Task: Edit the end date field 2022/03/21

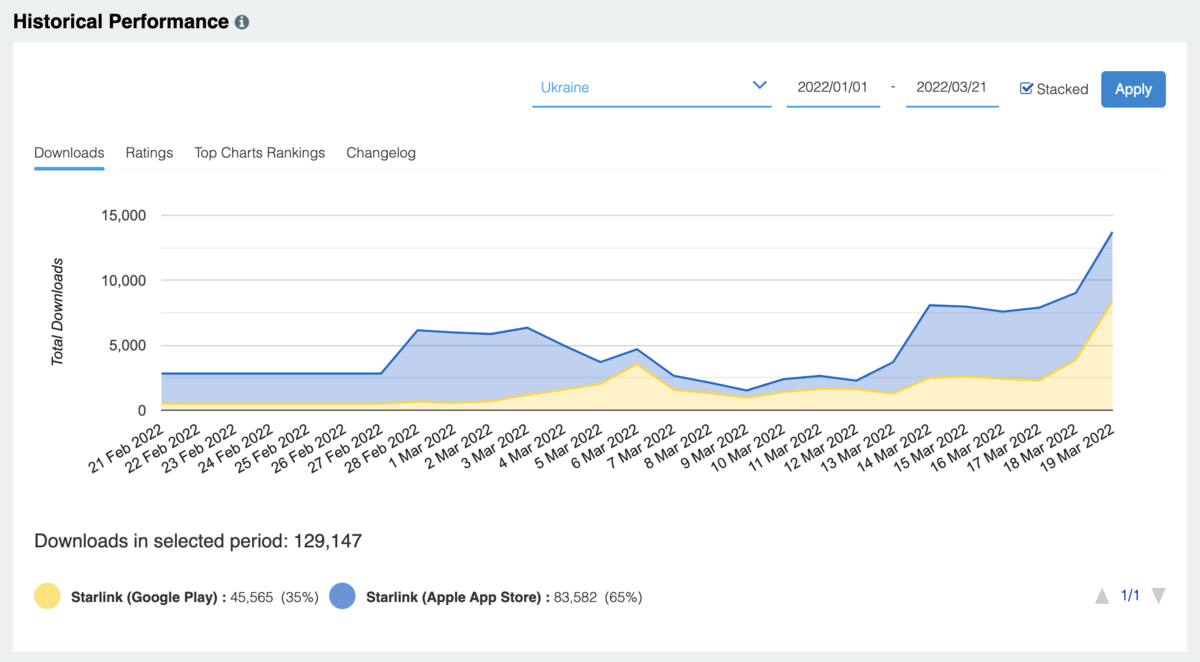Action: coord(952,88)
